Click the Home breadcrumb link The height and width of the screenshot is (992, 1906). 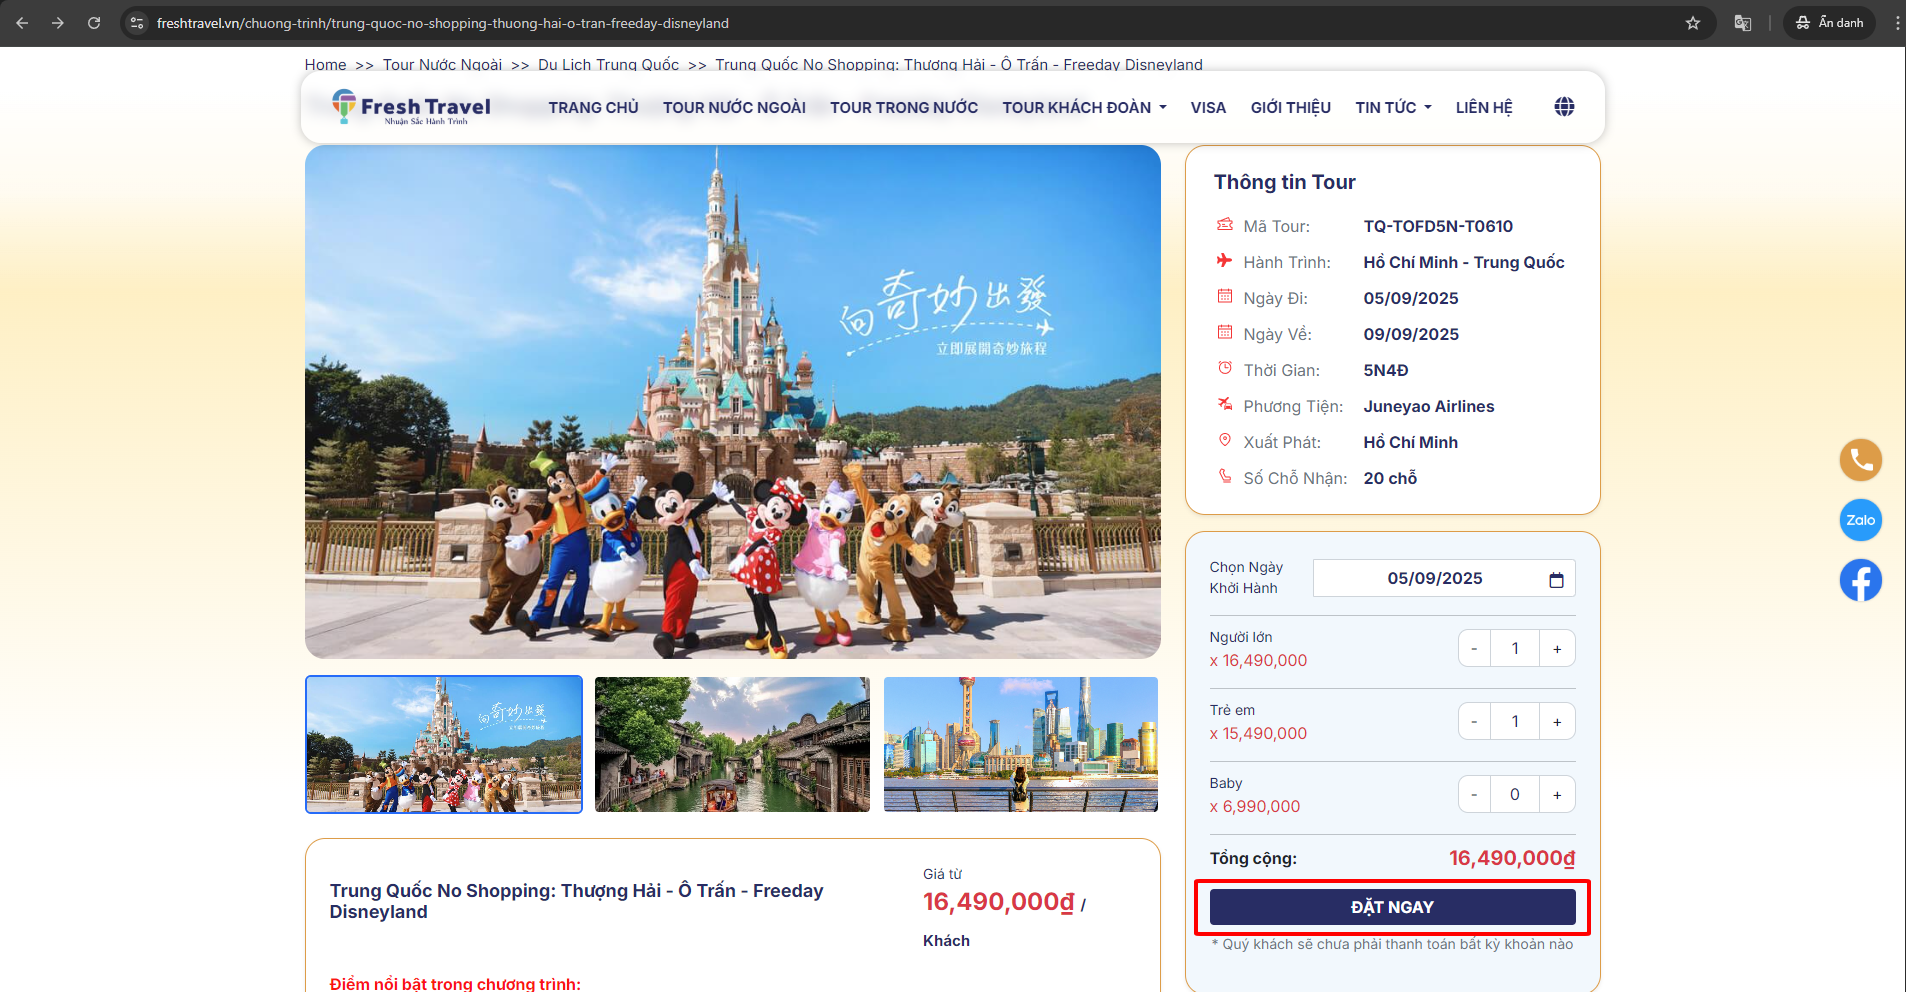coord(325,64)
